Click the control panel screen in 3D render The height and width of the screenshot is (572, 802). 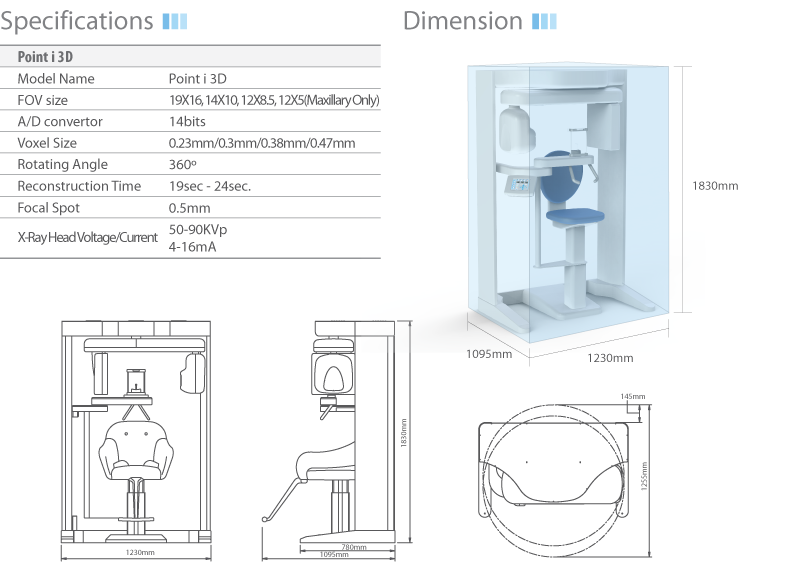click(x=521, y=185)
